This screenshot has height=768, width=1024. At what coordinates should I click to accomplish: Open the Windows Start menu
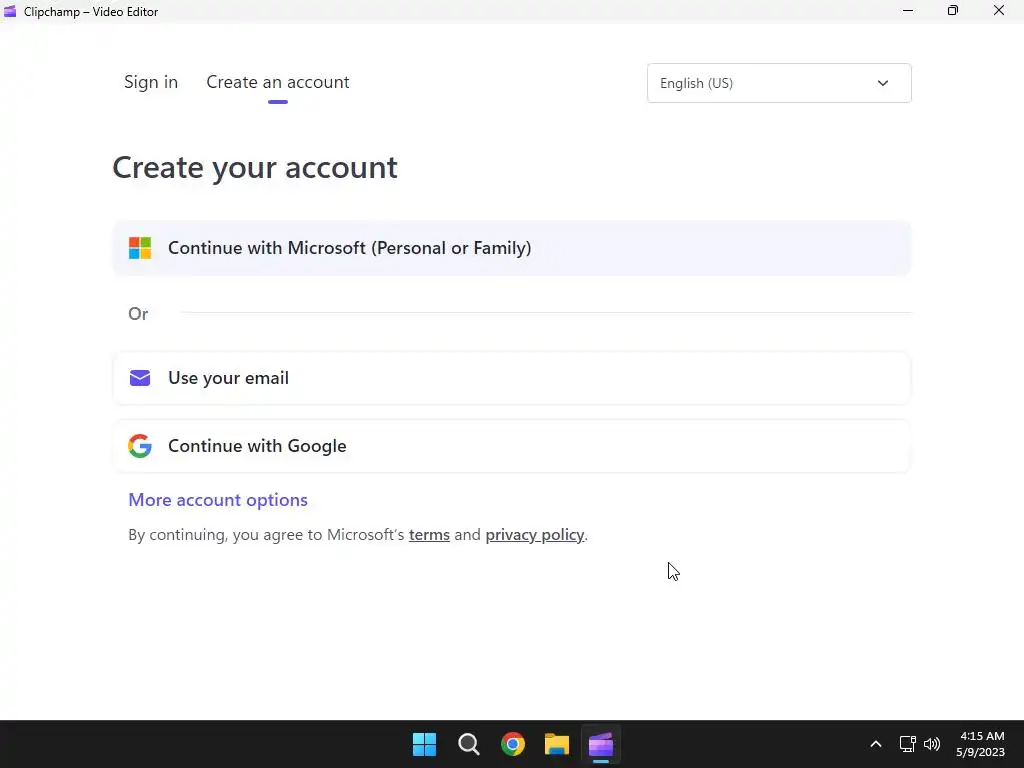coord(424,744)
